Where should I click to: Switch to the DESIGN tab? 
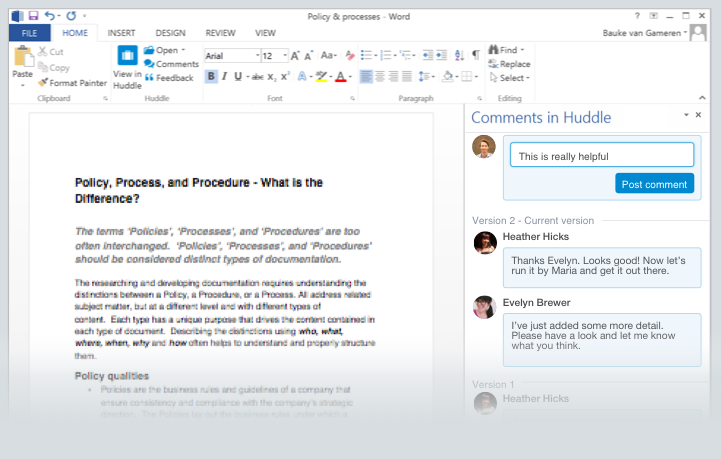(171, 33)
